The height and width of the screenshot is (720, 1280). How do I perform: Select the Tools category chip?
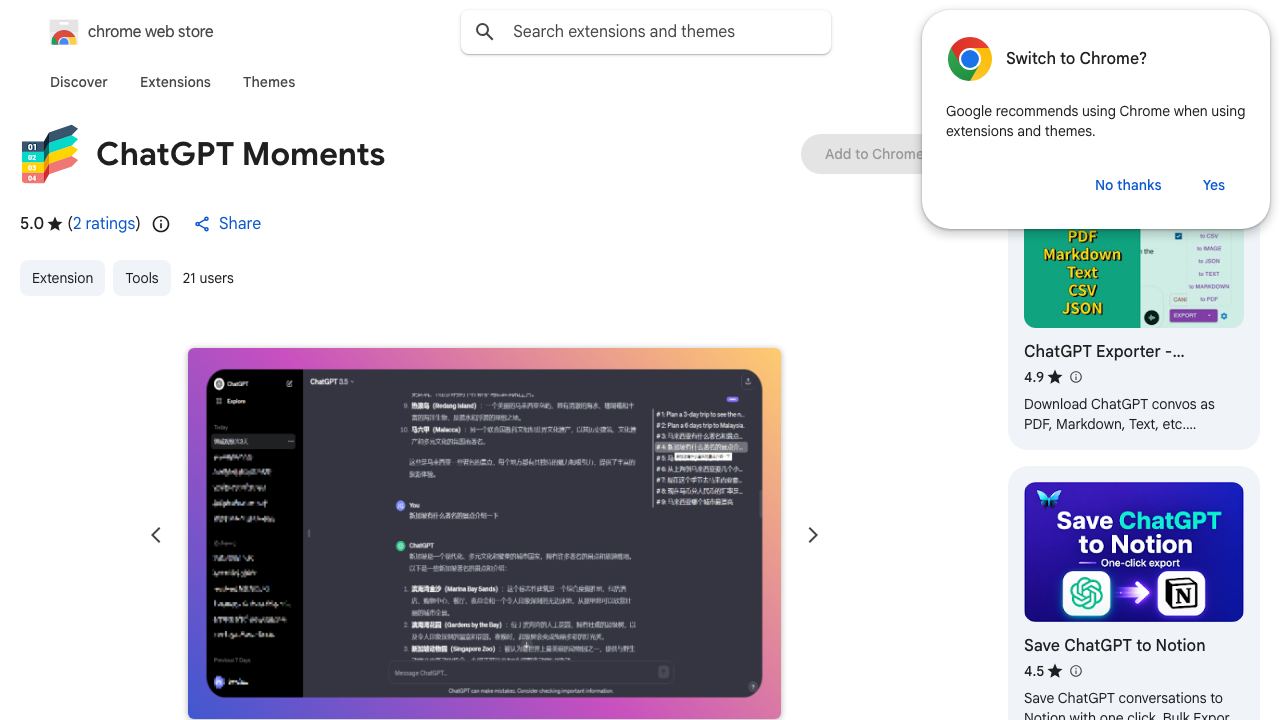click(142, 278)
